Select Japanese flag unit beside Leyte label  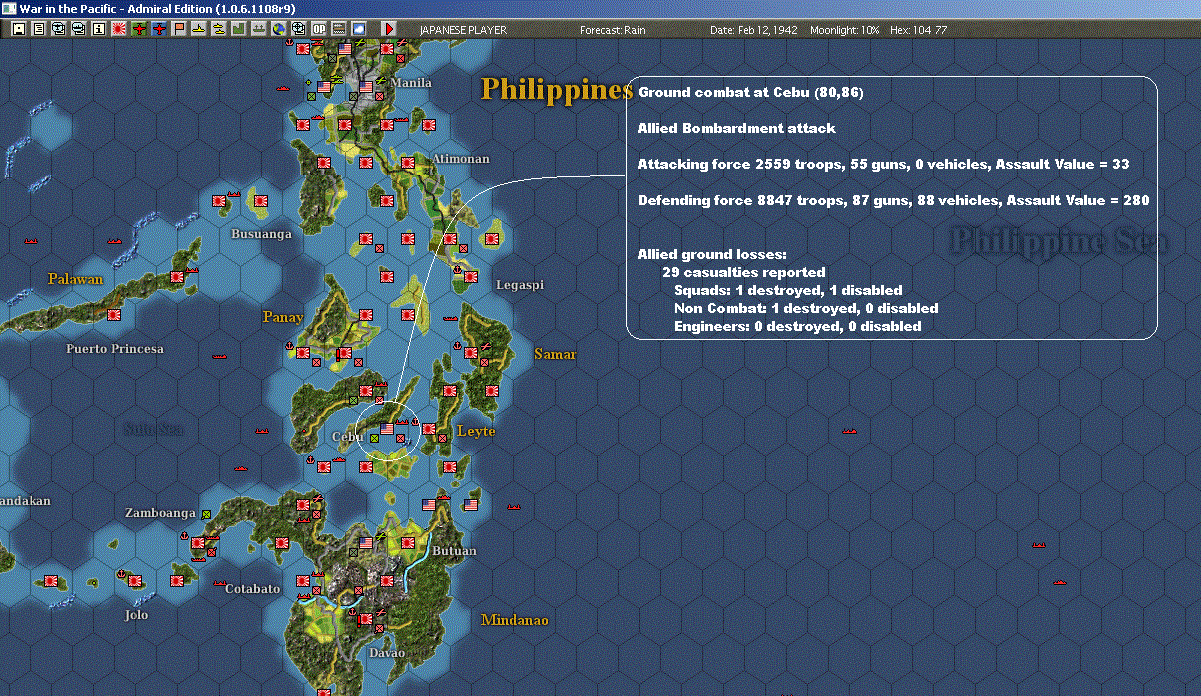coord(429,429)
